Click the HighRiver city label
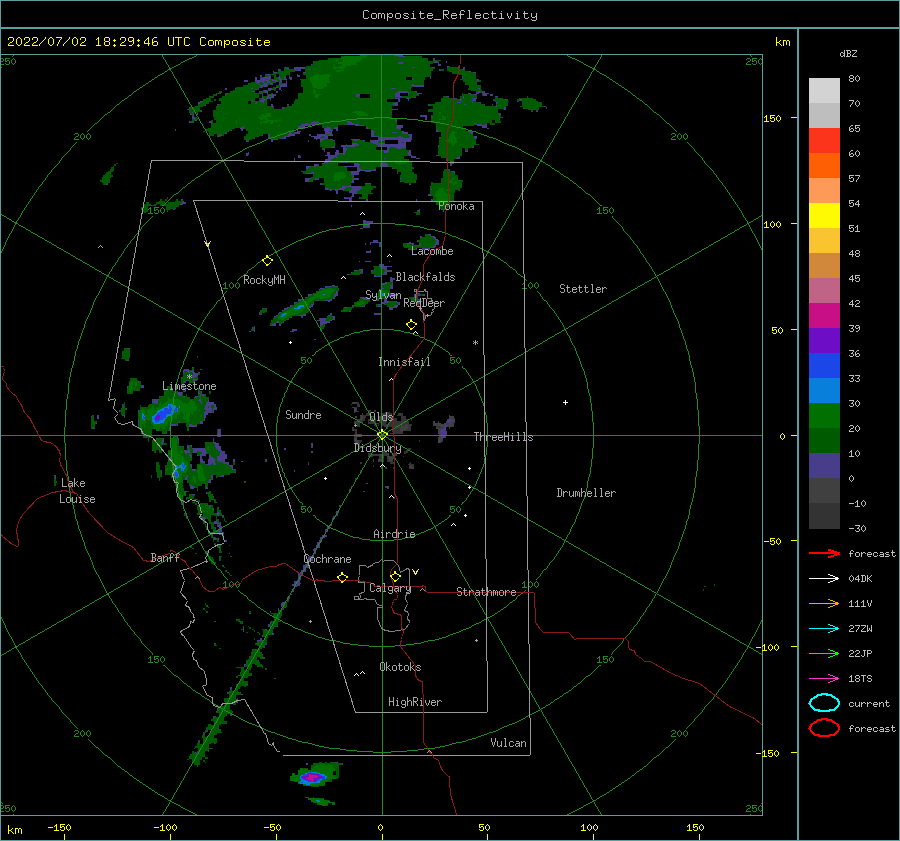The image size is (900, 841). click(x=415, y=702)
